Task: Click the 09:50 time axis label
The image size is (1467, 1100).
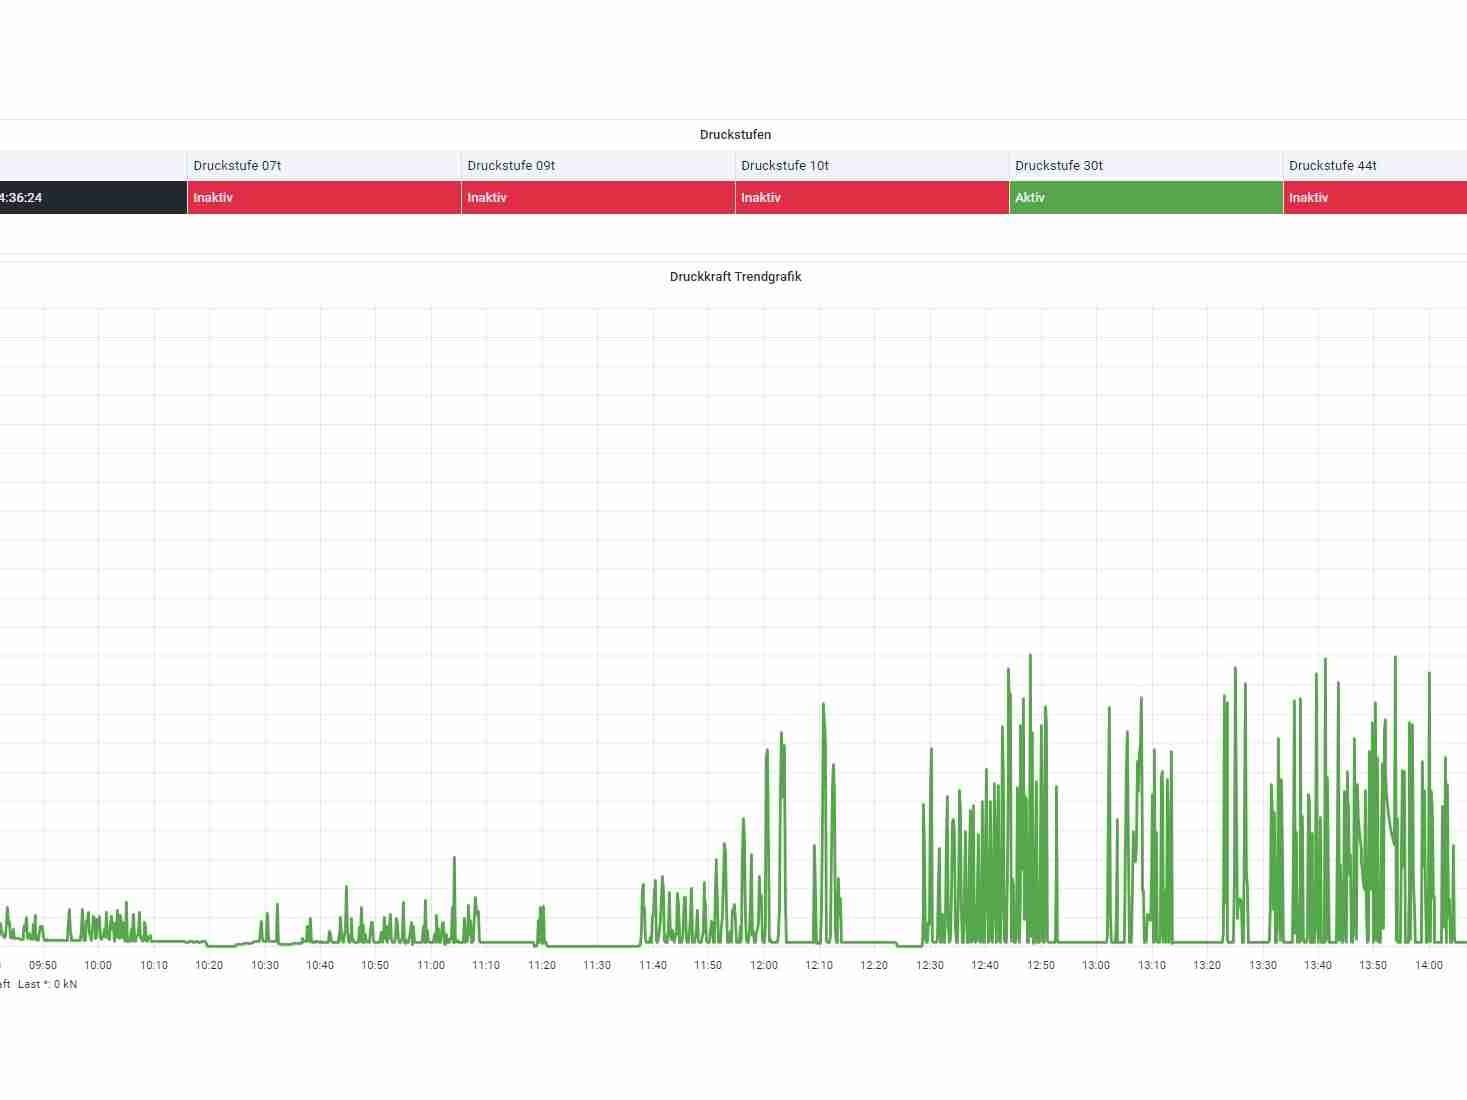Action: 43,966
